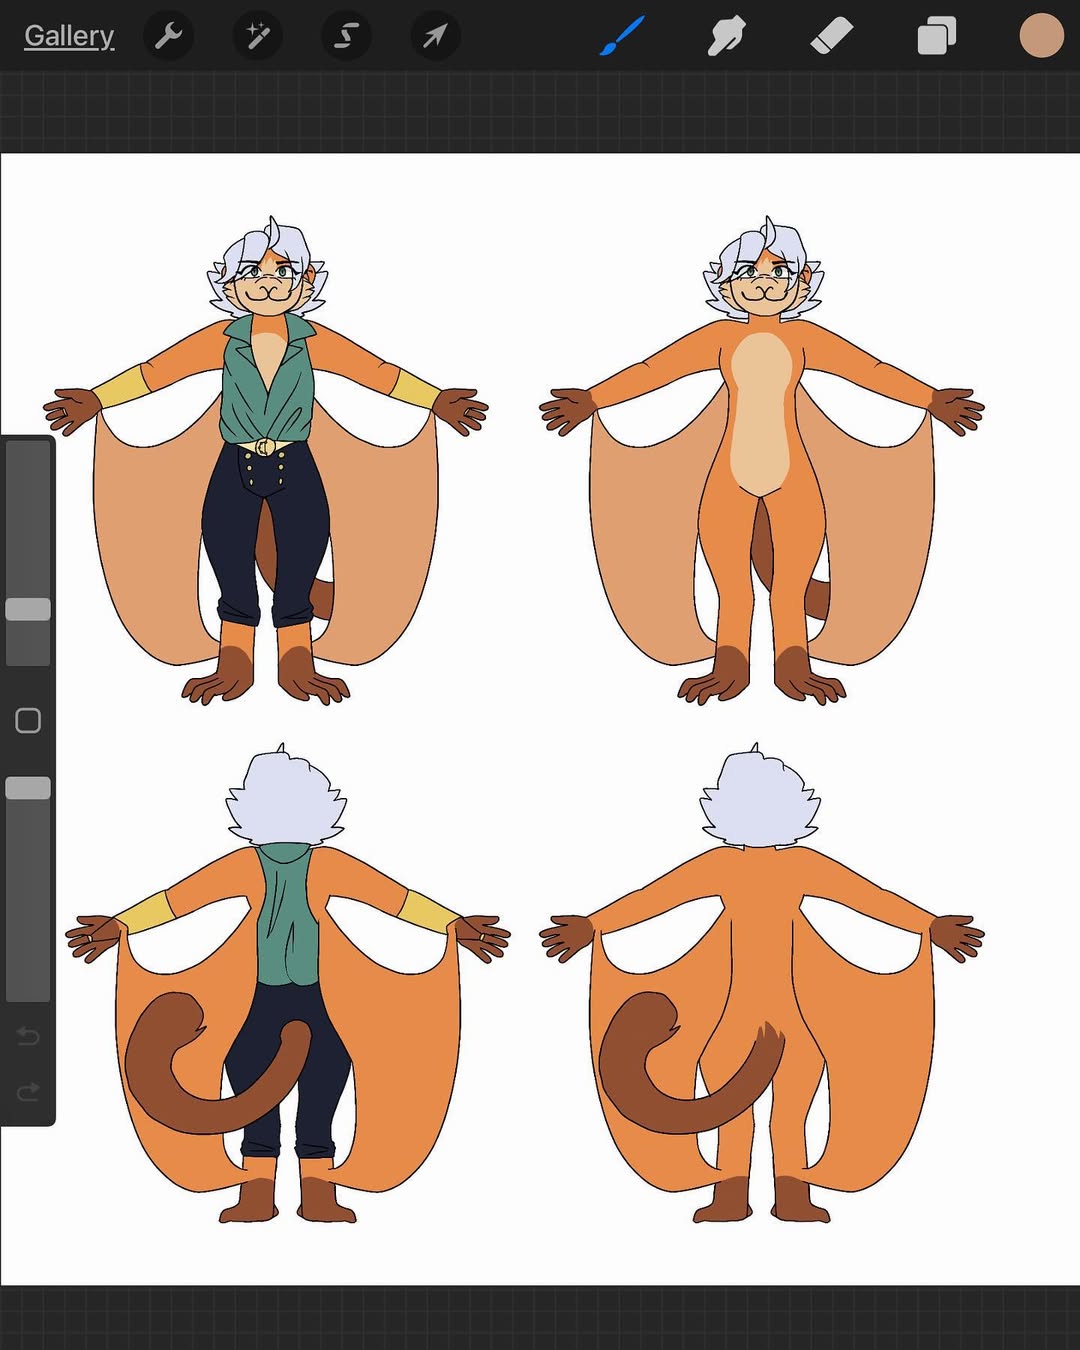Activate the Selection tool
The width and height of the screenshot is (1080, 1350).
[346, 37]
